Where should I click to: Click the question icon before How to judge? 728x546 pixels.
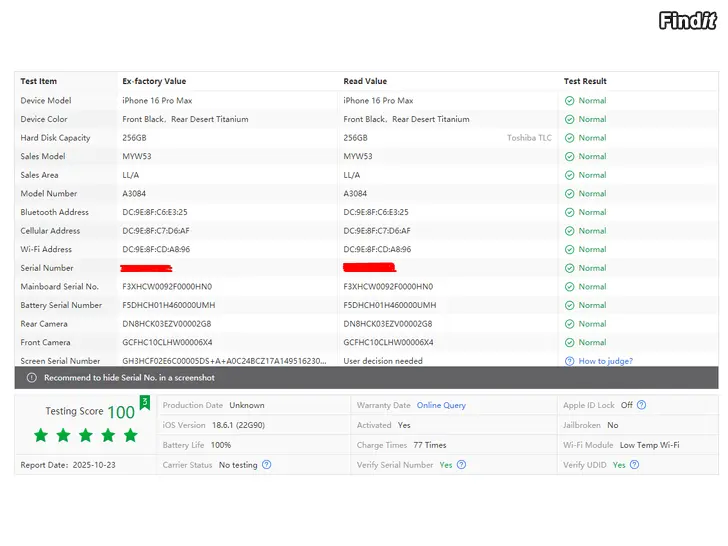pyautogui.click(x=569, y=361)
